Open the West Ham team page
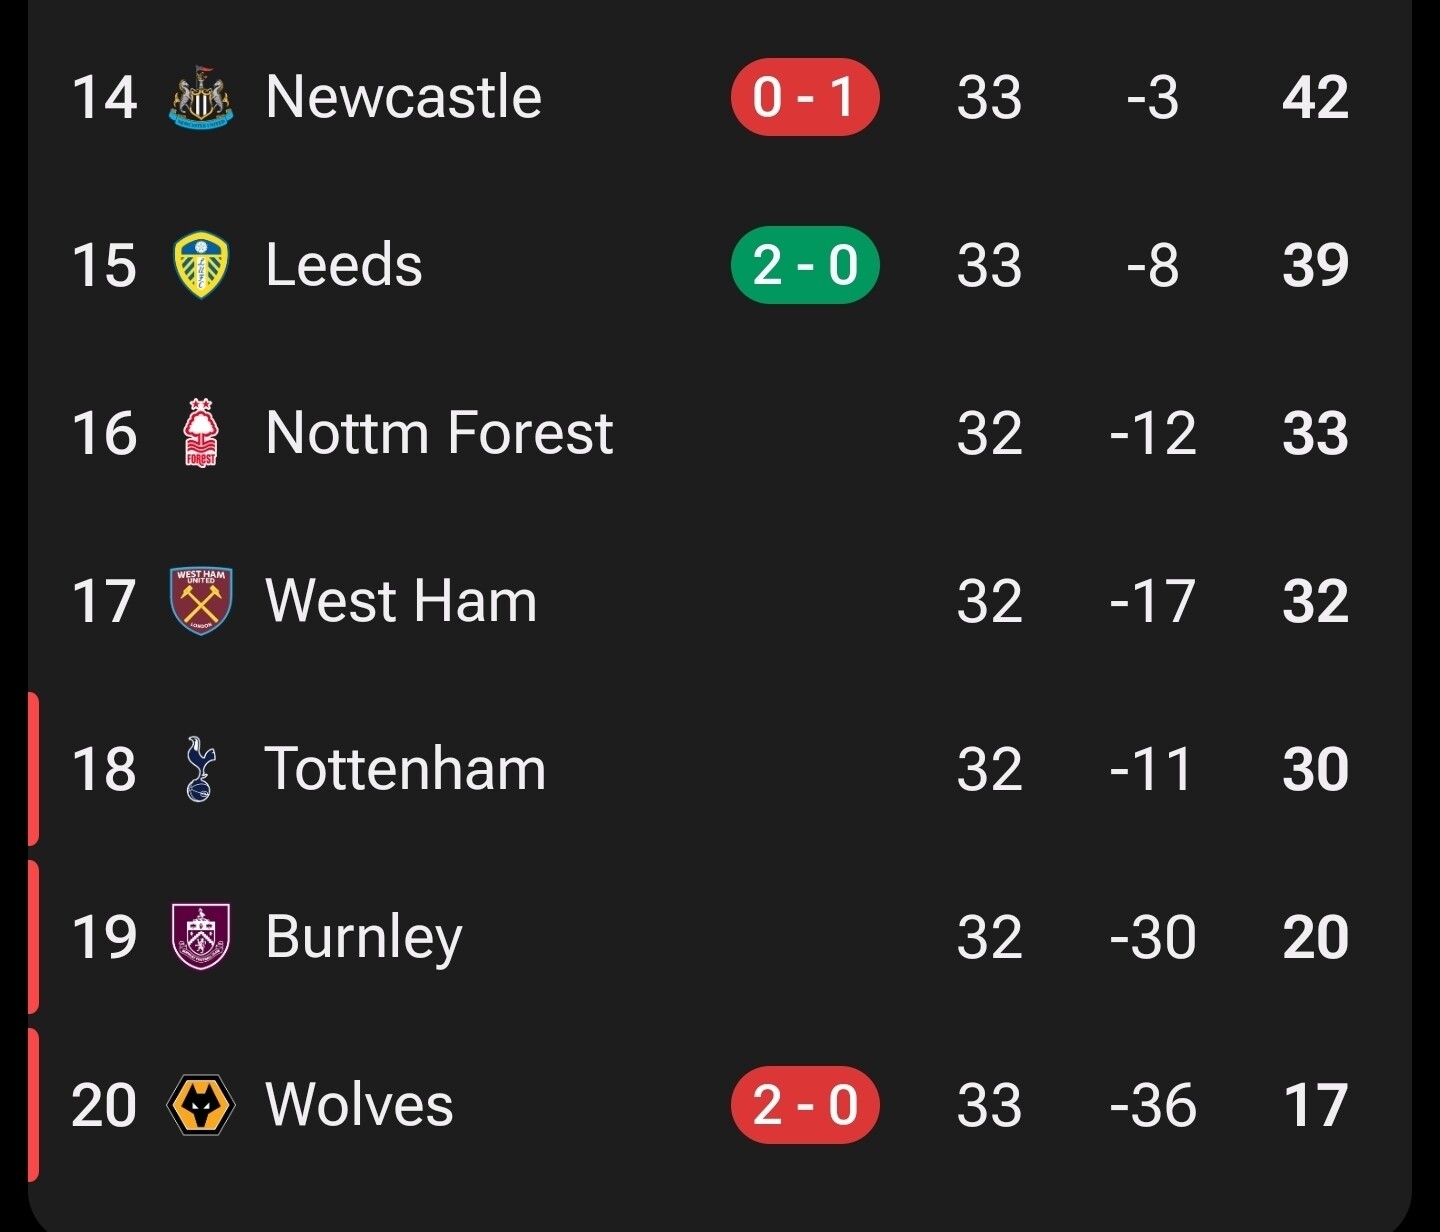1440x1232 pixels. pyautogui.click(x=400, y=602)
